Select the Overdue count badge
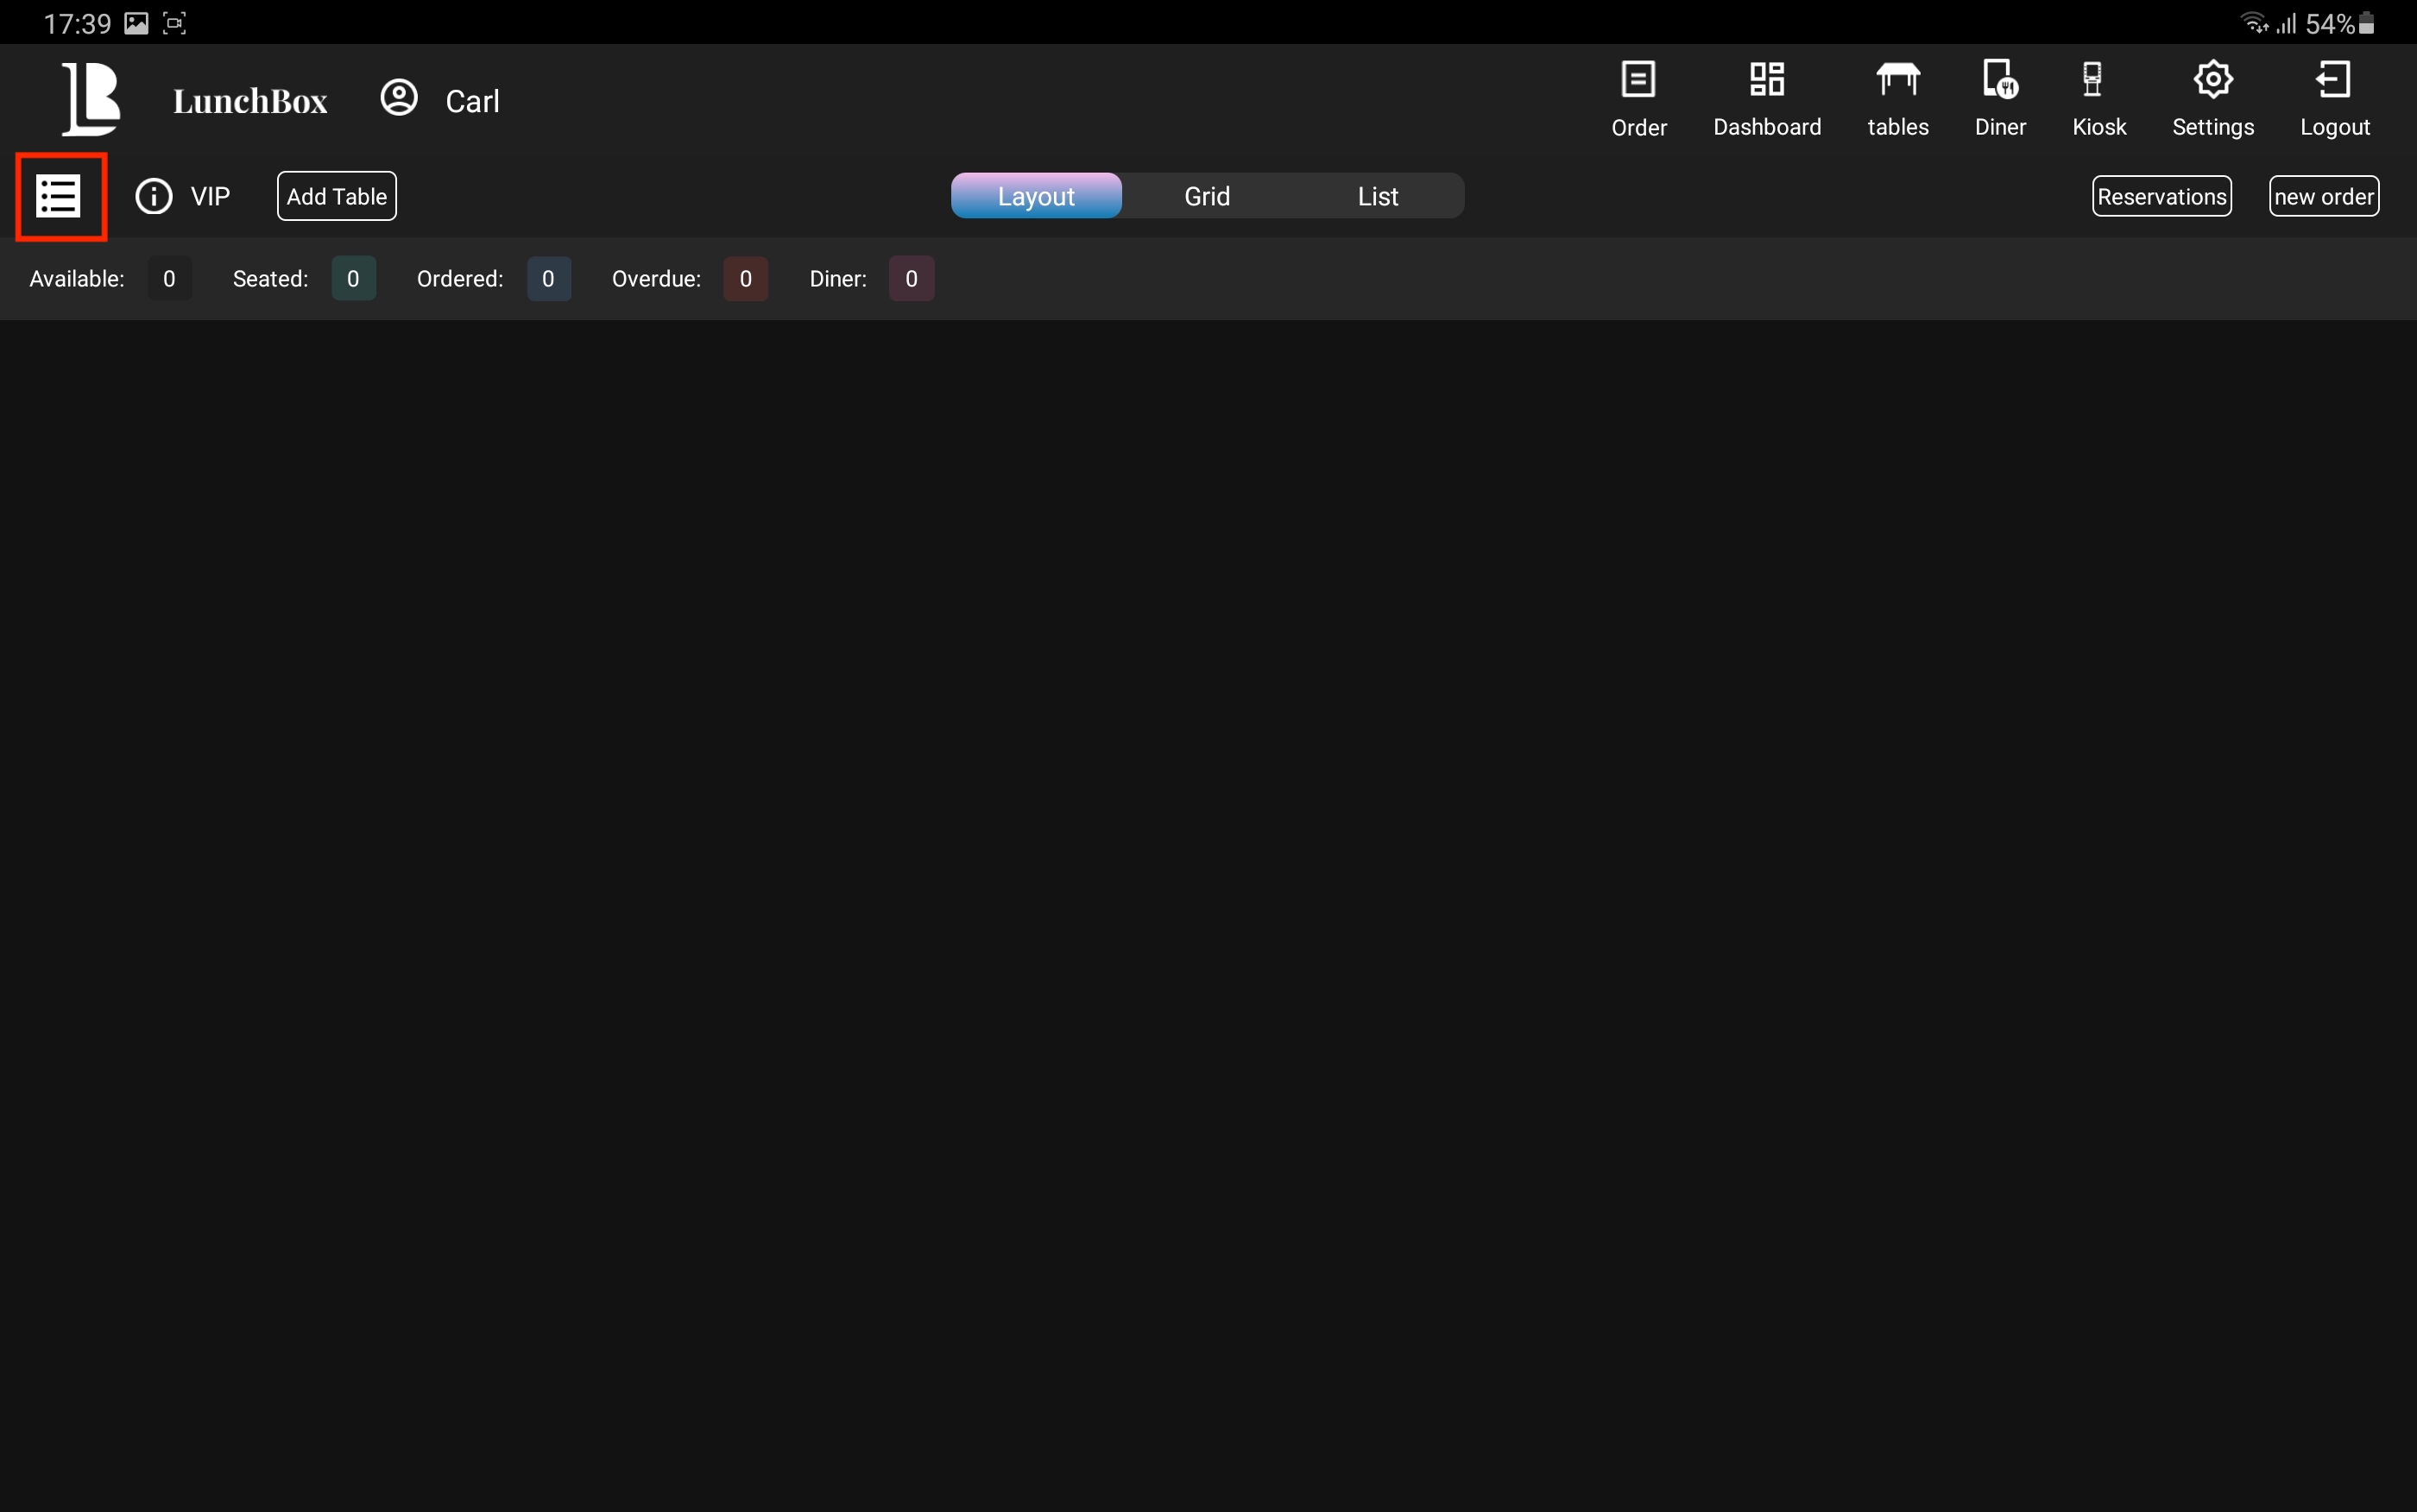Screen dimensions: 2417x1512 745,279
